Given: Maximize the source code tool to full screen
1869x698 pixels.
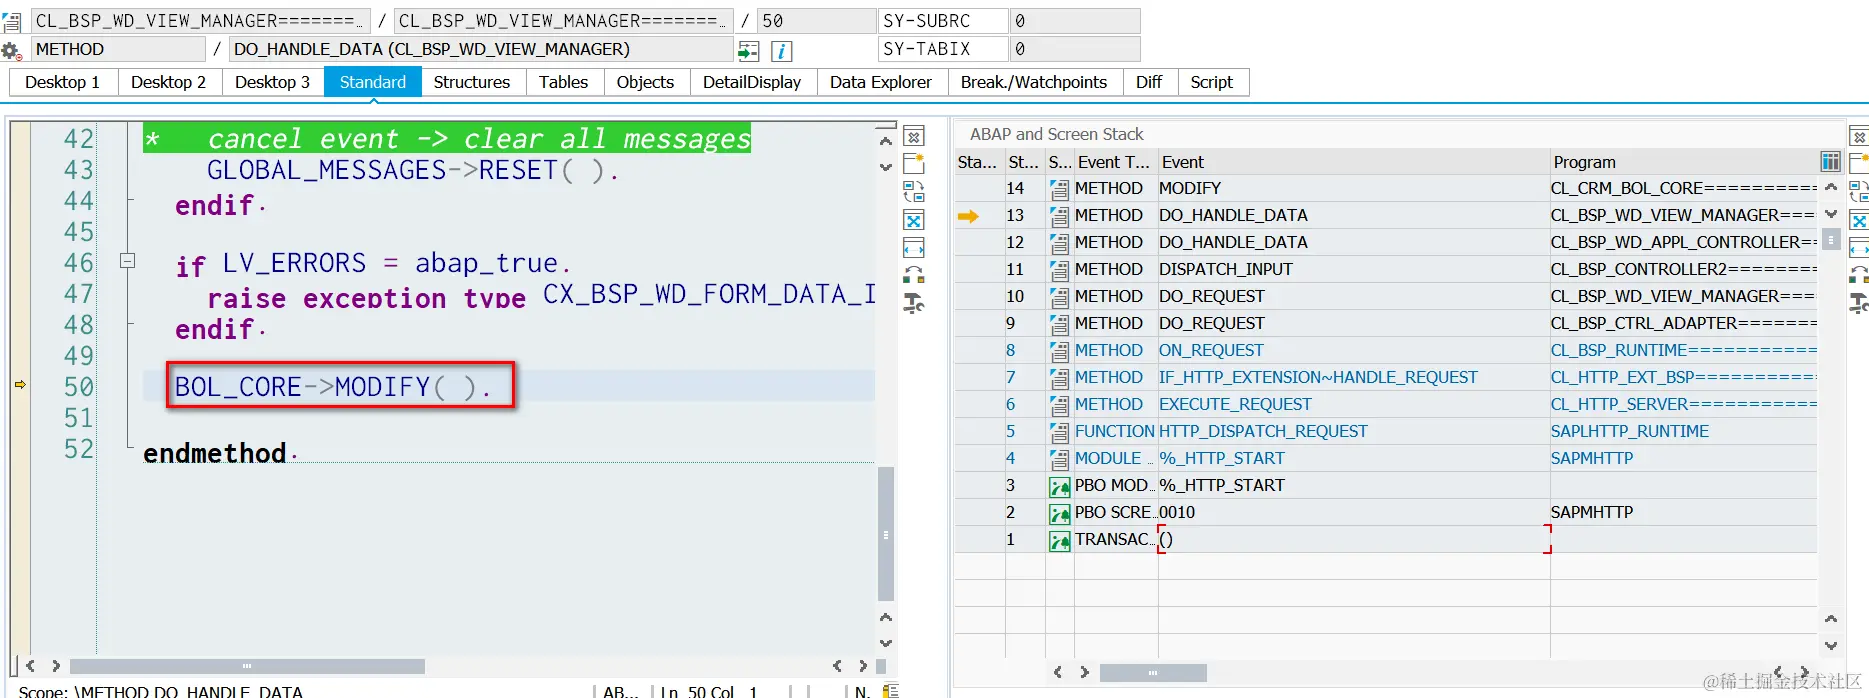Looking at the screenshot, I should [914, 220].
